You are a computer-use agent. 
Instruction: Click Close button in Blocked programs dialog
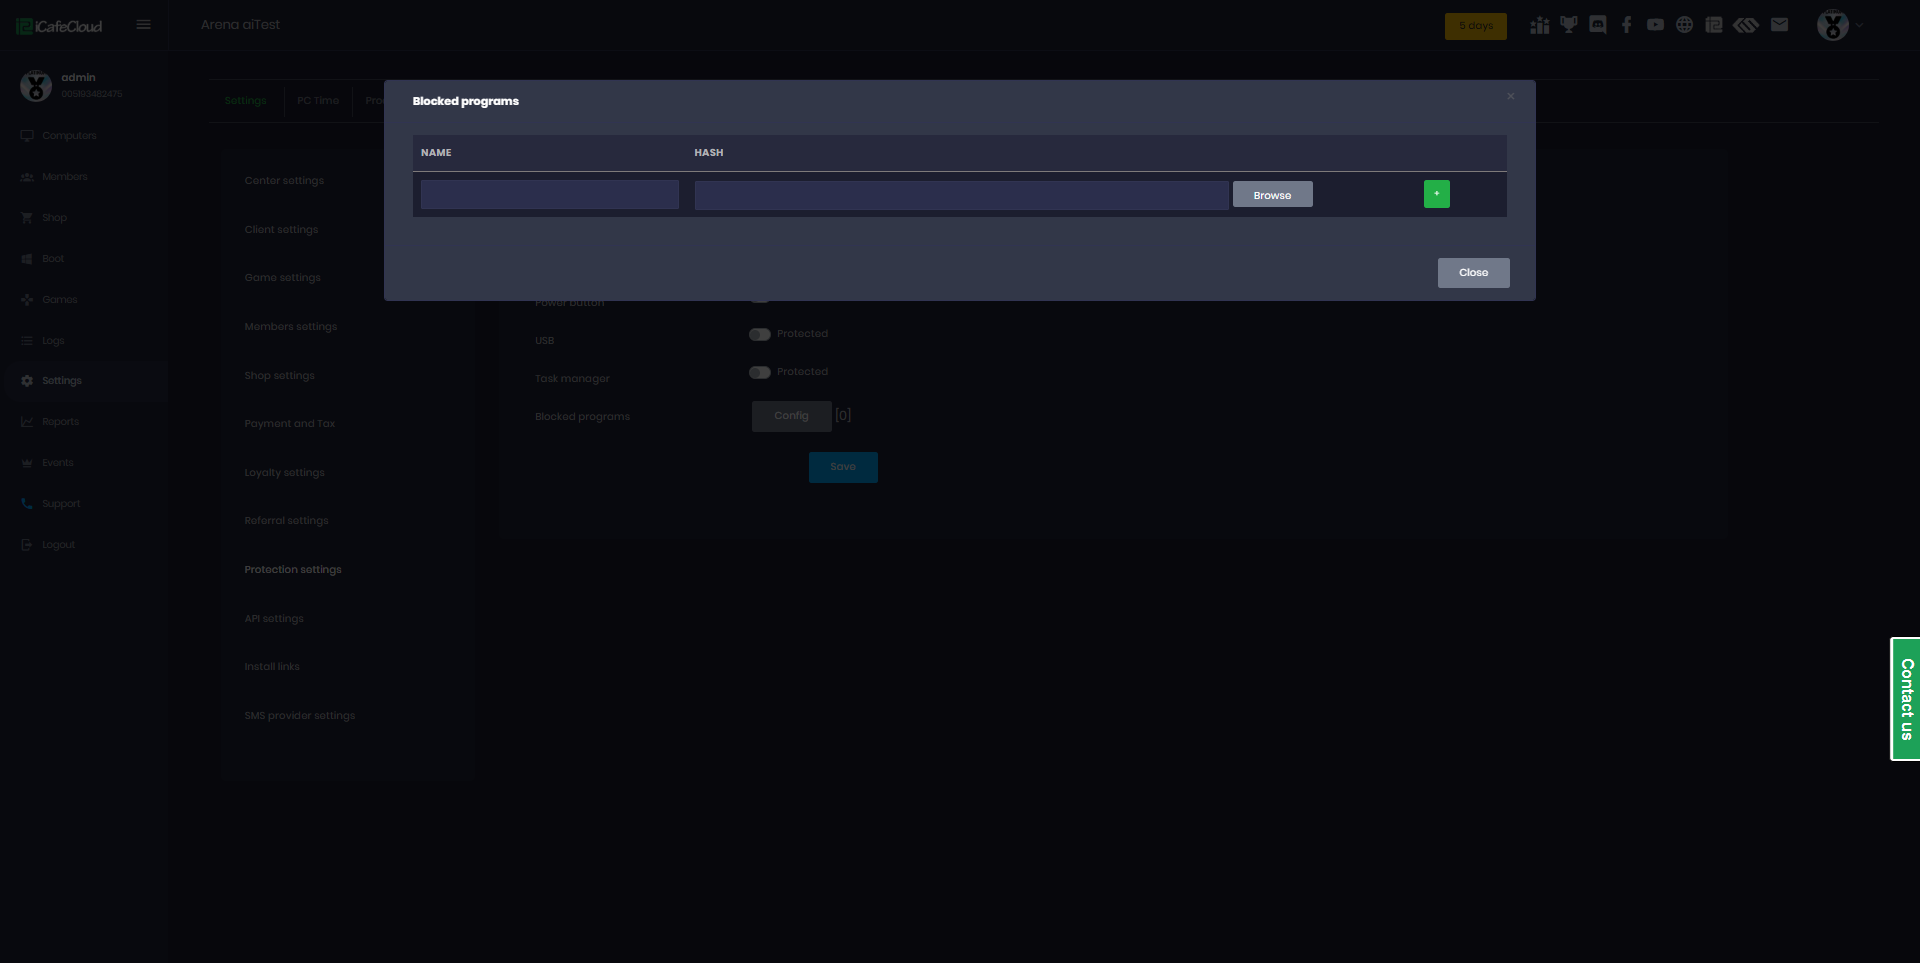(x=1473, y=273)
